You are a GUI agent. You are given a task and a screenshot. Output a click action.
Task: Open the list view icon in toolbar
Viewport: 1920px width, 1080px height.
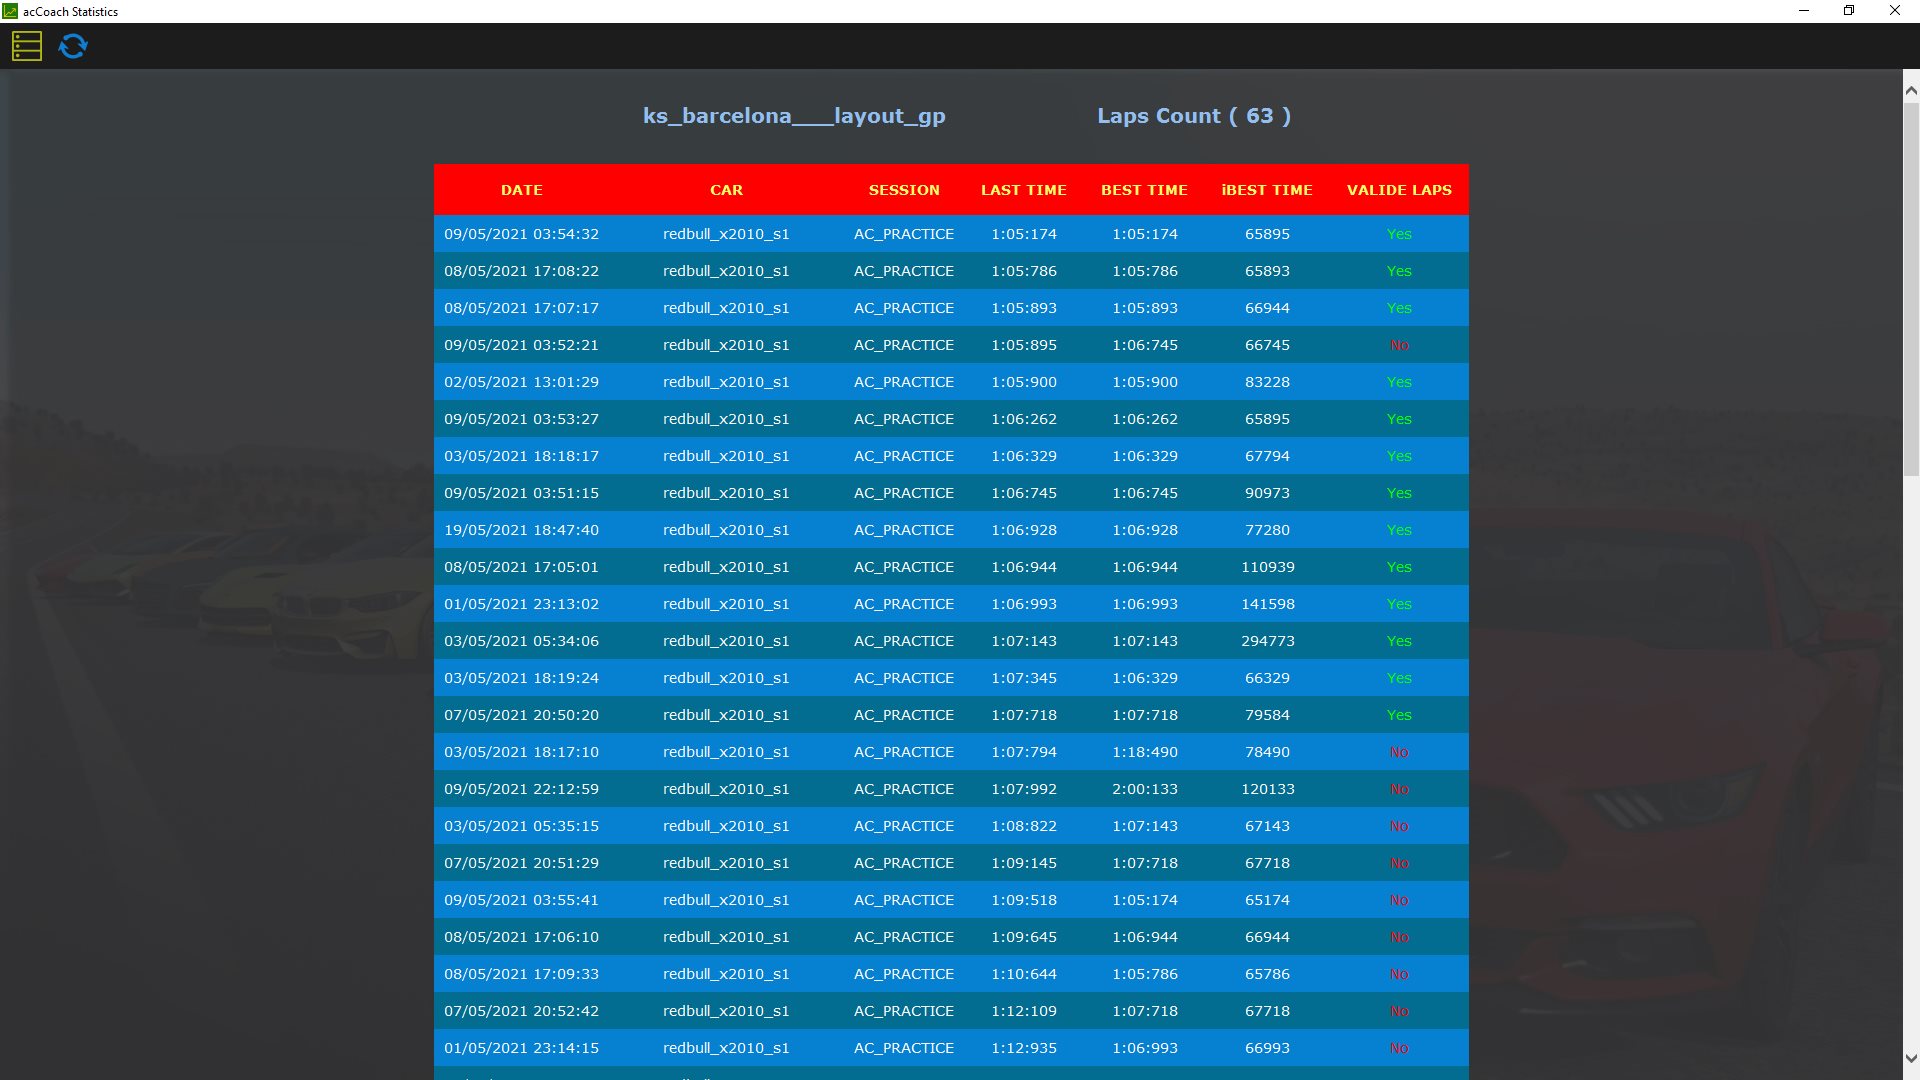tap(27, 46)
